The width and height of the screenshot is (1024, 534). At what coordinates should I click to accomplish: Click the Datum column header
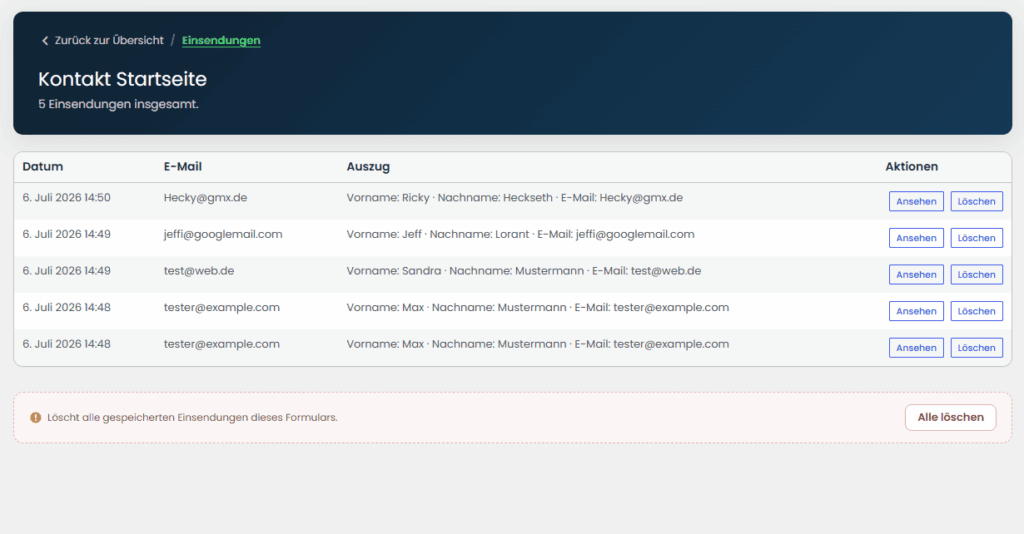[42, 166]
